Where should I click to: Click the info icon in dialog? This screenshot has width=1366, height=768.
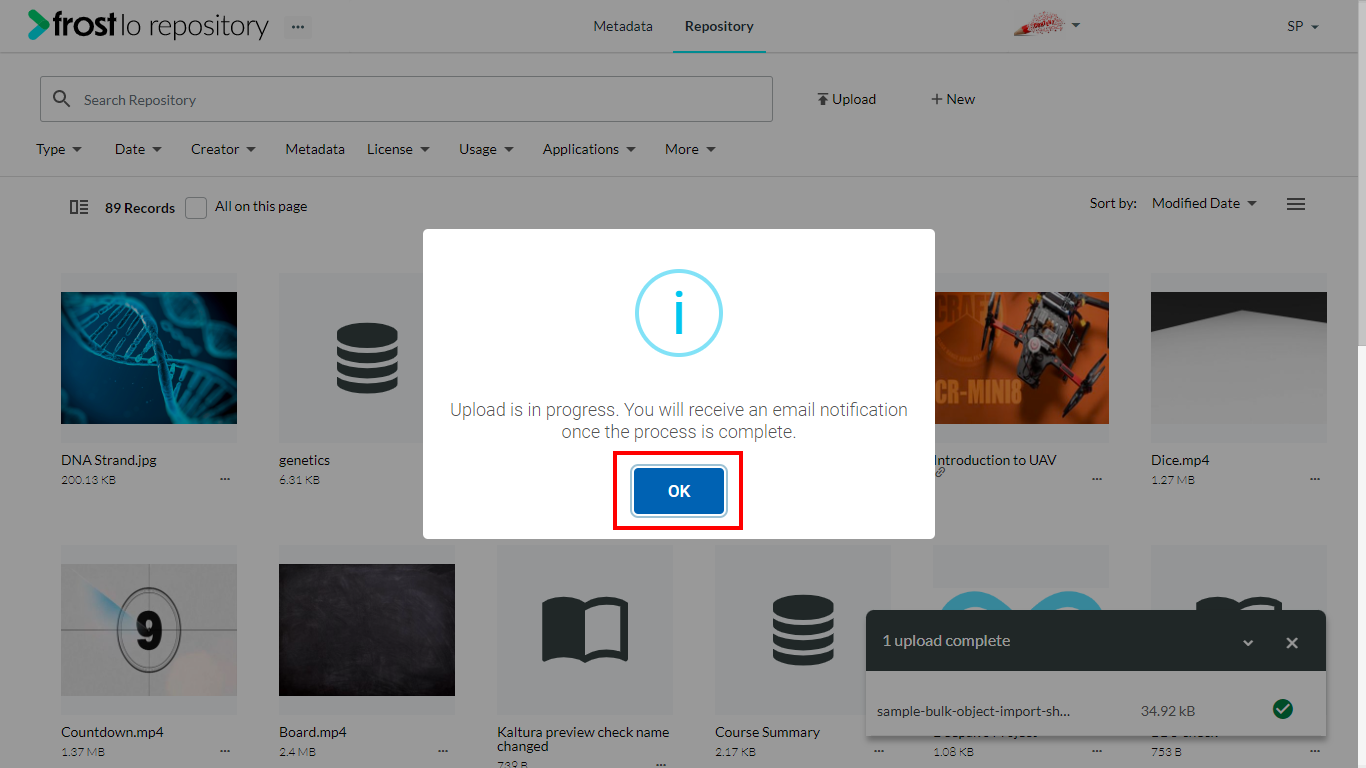tap(679, 313)
